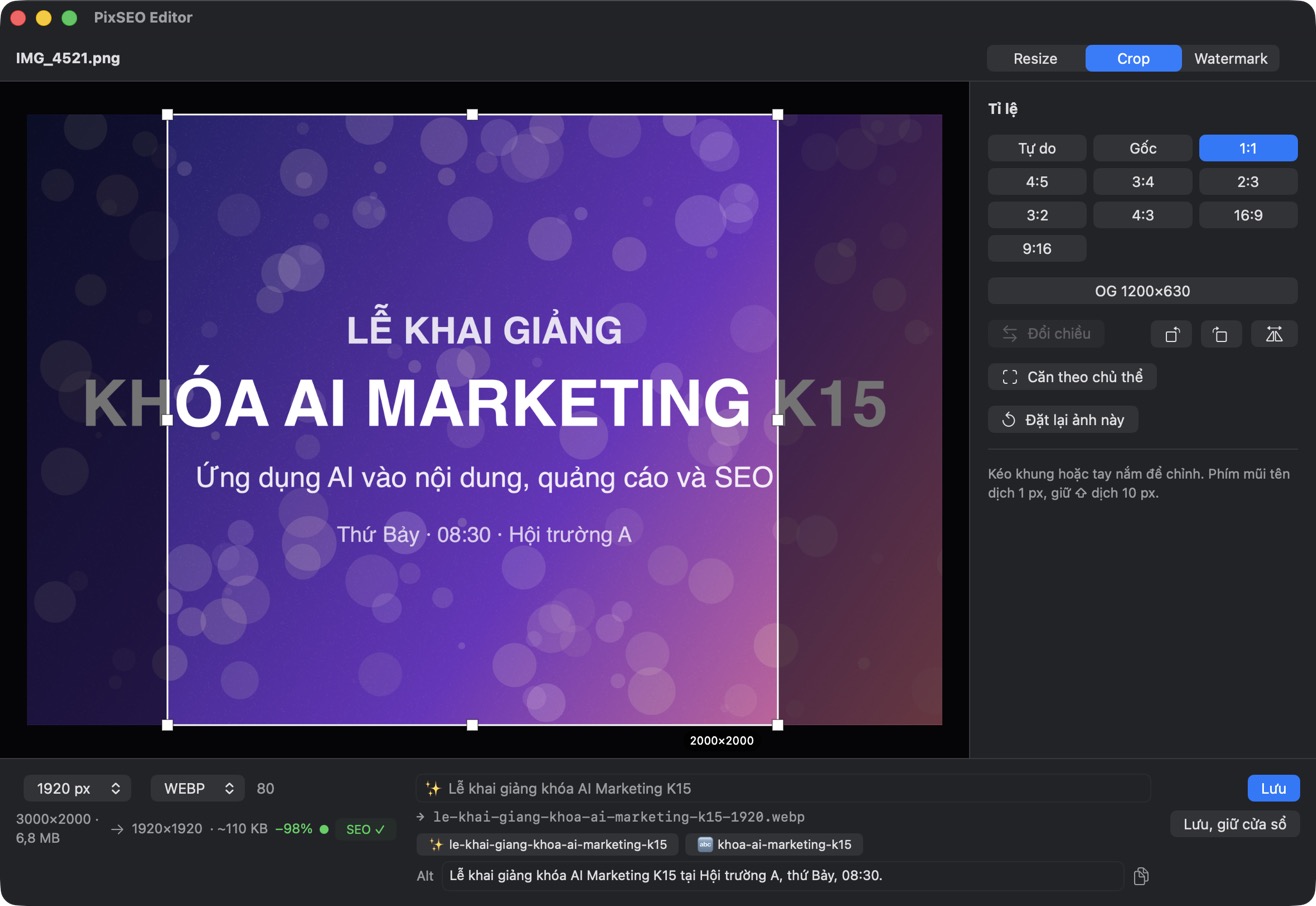Screen dimensions: 1316x906
Task: Copy the alt text with the clipboard icon
Action: pyautogui.click(x=1141, y=876)
